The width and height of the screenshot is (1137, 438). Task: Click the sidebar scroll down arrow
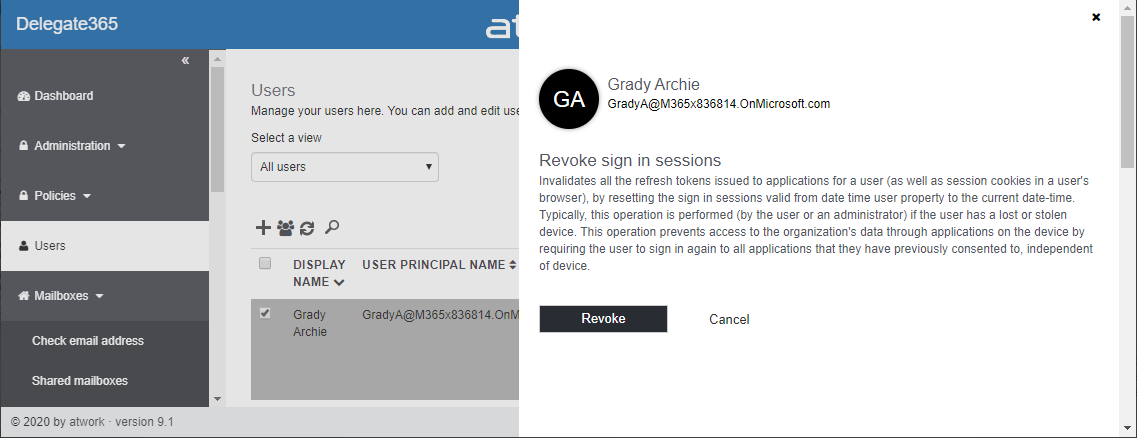217,399
